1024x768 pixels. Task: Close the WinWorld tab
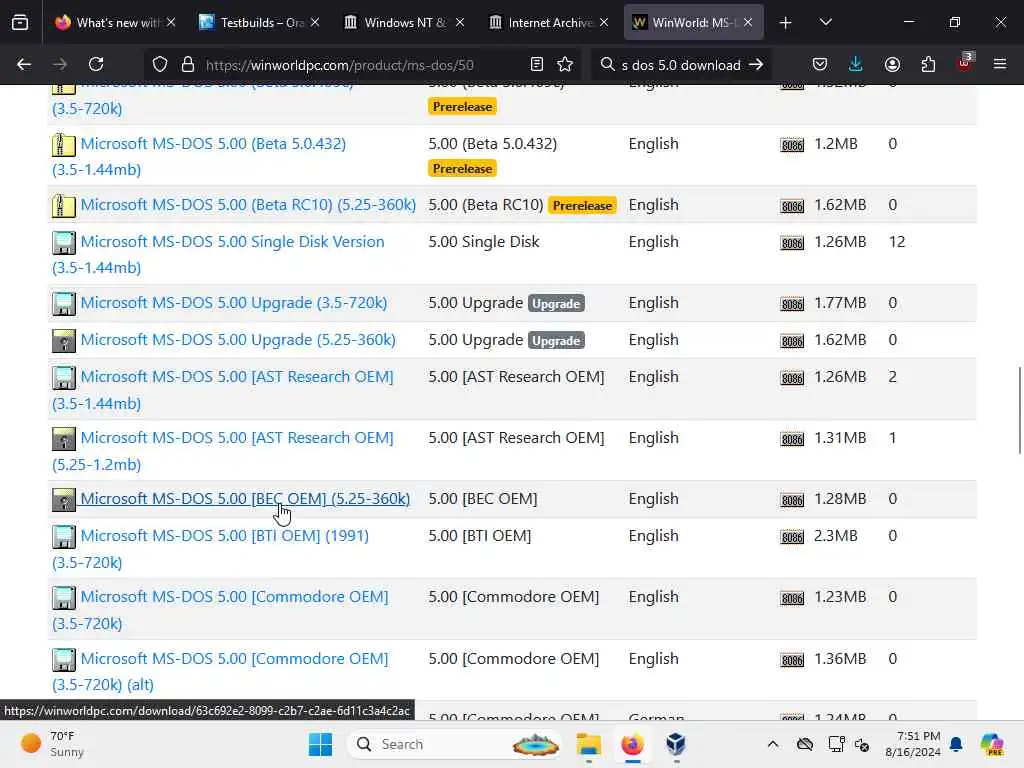tap(748, 22)
